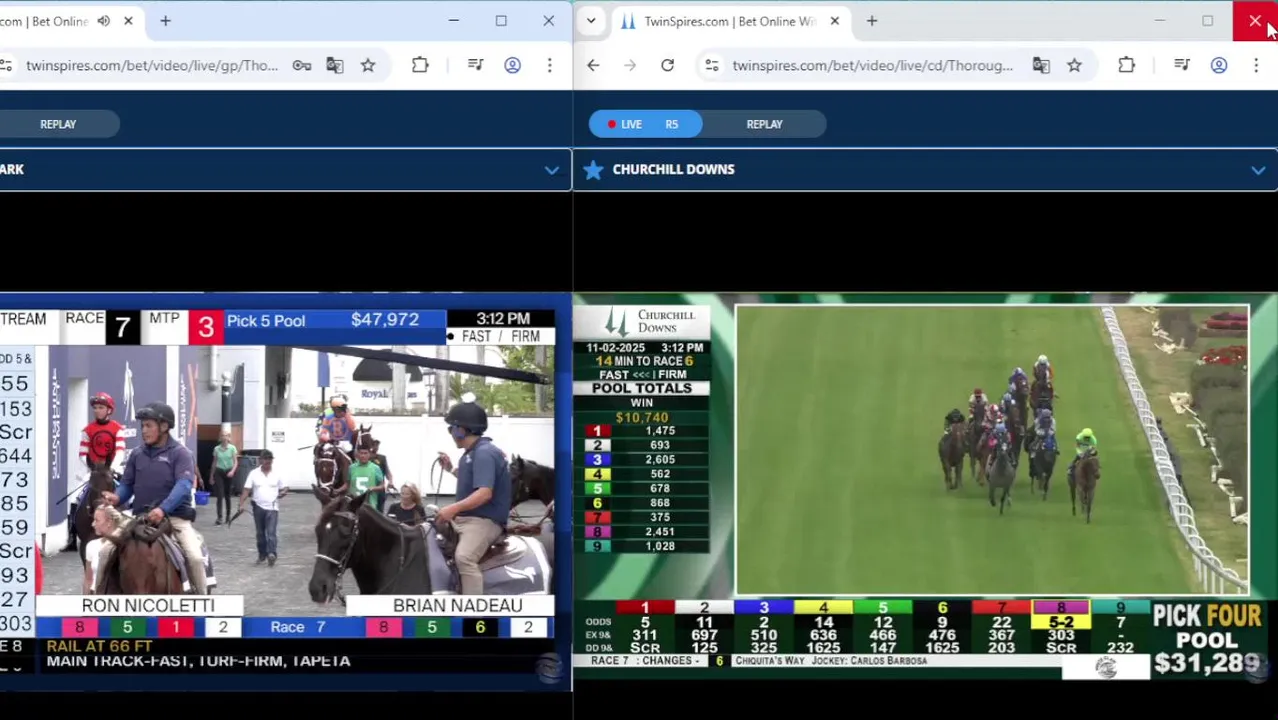Close the left browser window
Image resolution: width=1278 pixels, height=720 pixels.
pyautogui.click(x=548, y=21)
